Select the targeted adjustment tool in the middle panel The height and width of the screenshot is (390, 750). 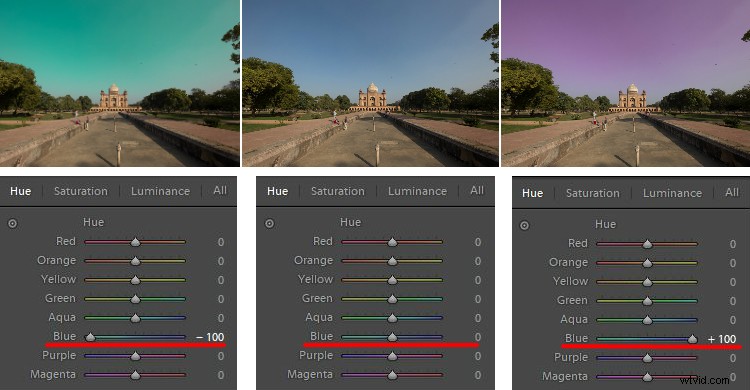(269, 223)
